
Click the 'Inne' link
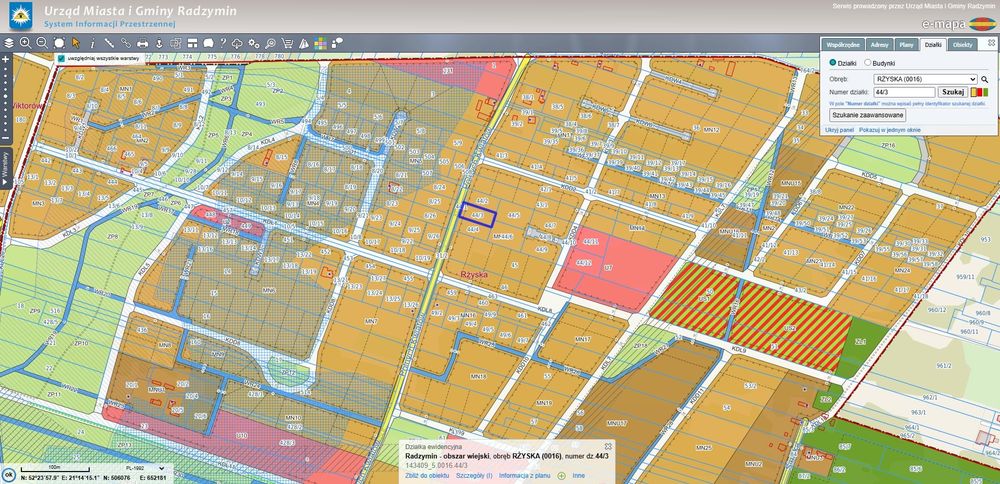tap(578, 476)
